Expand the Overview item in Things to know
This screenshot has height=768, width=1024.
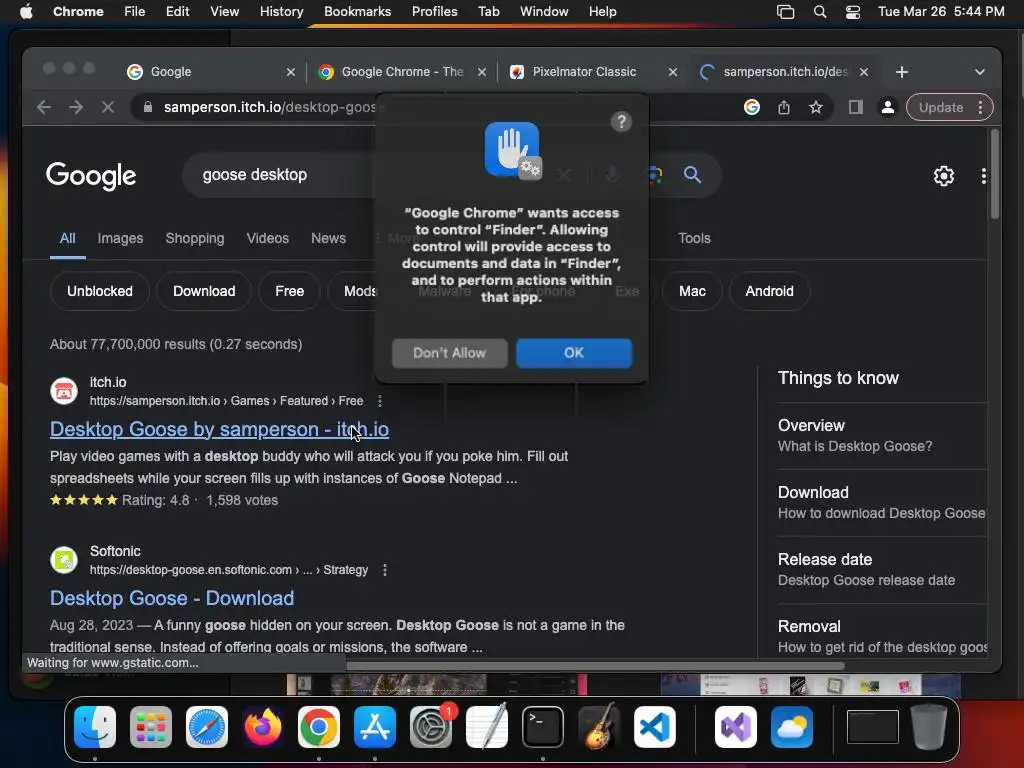click(882, 436)
